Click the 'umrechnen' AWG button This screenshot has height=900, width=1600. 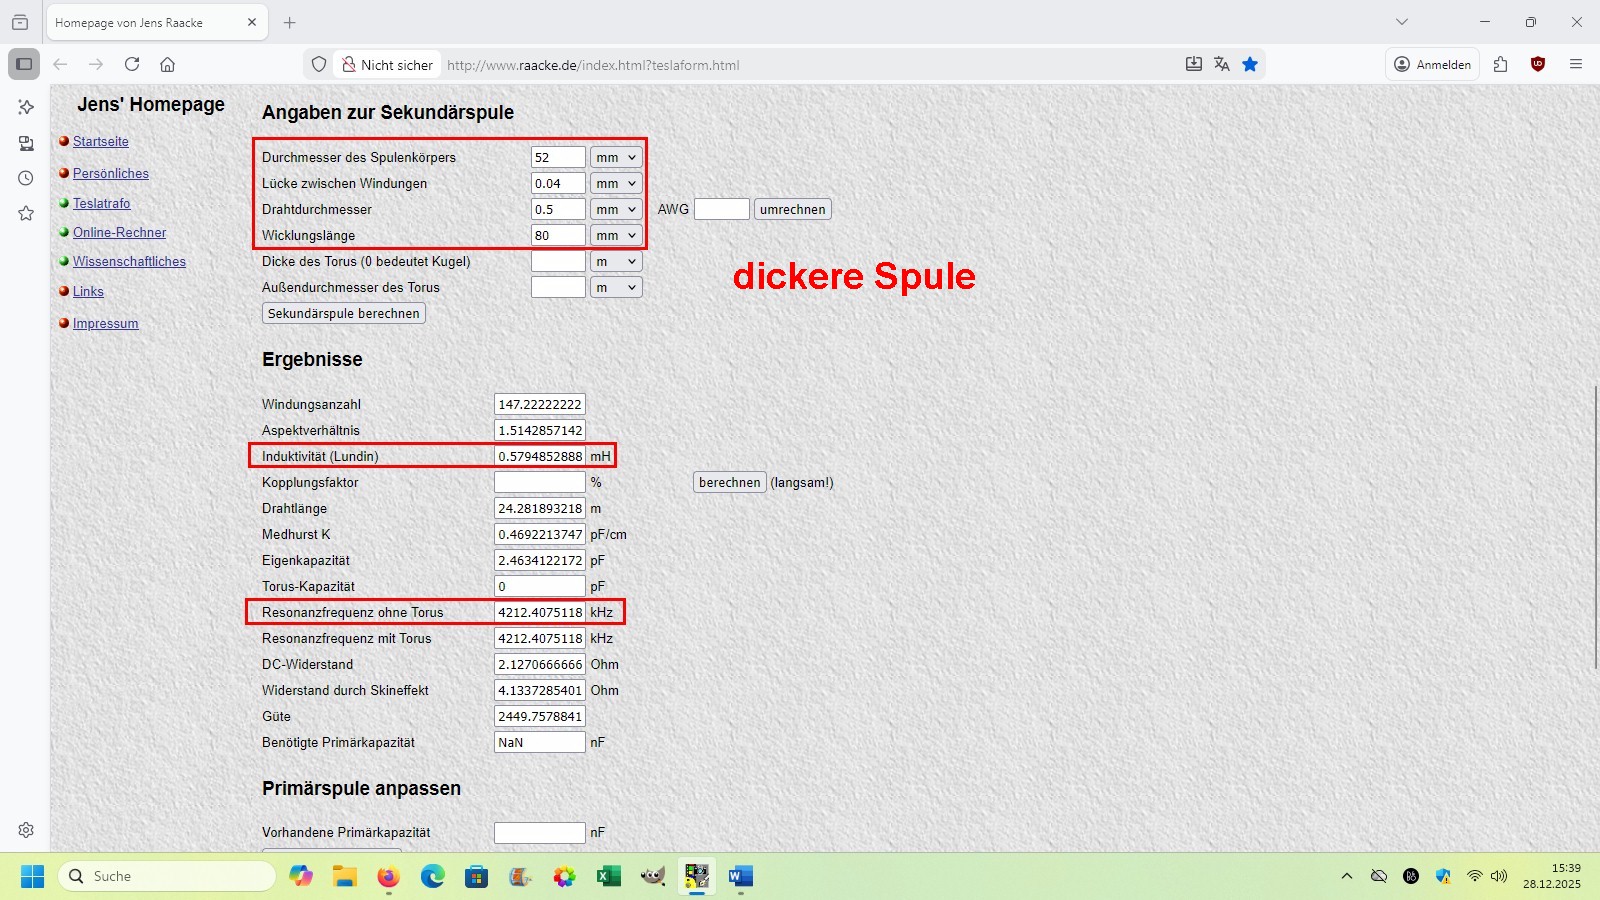[793, 209]
